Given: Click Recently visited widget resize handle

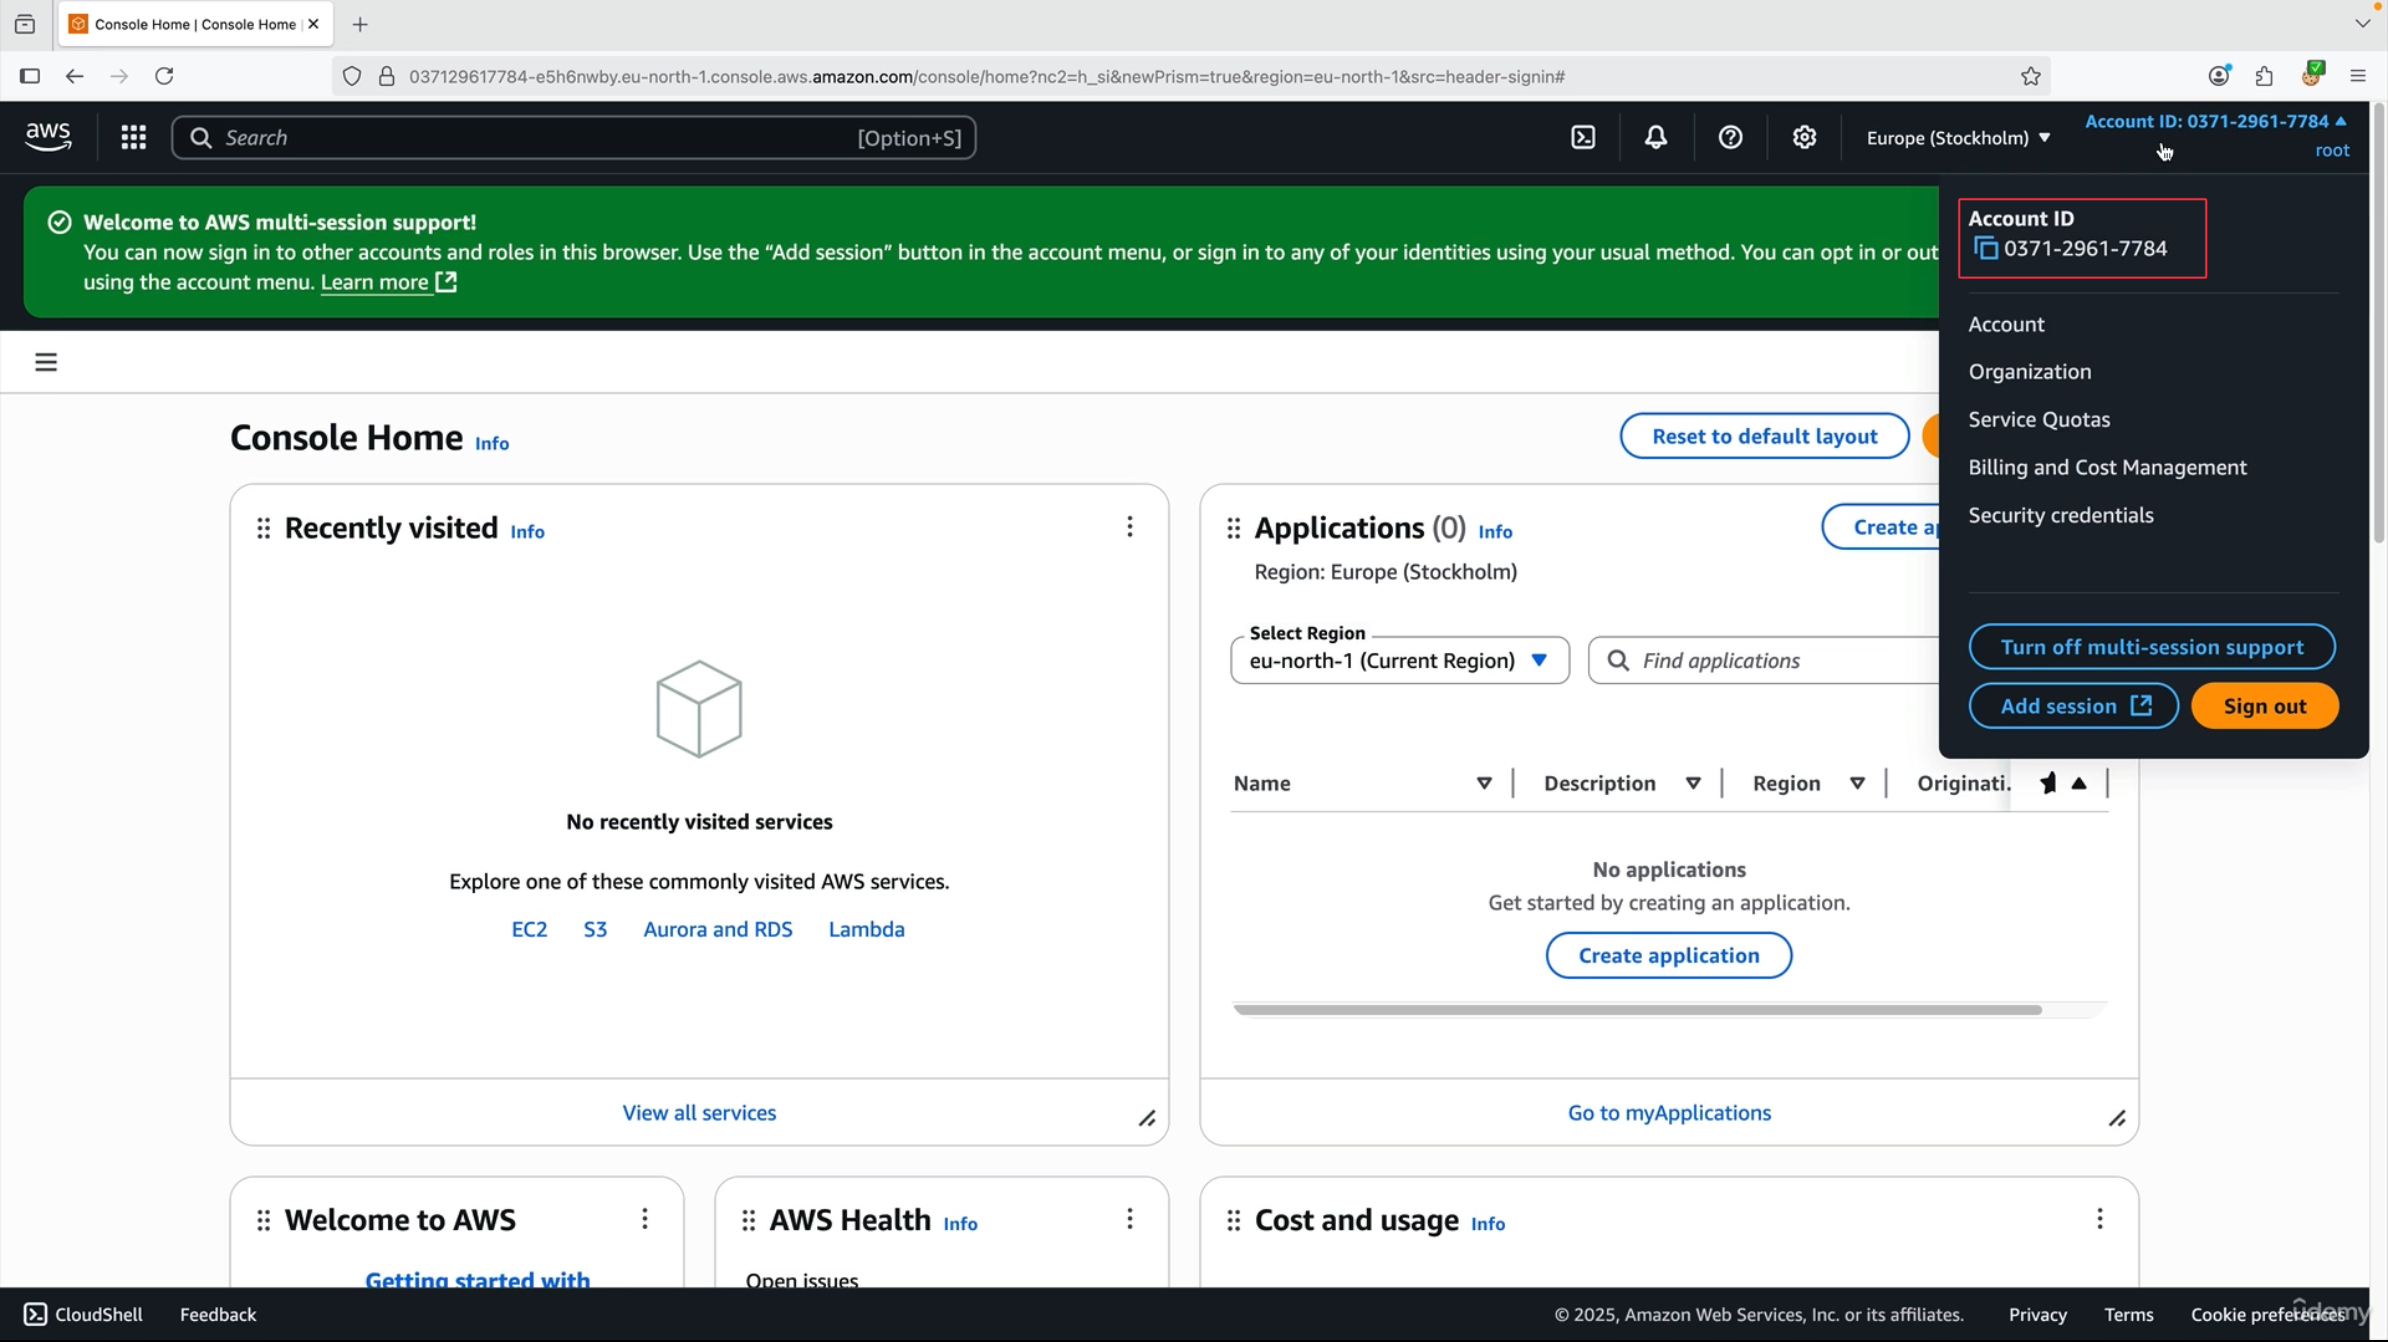Looking at the screenshot, I should point(1147,1118).
